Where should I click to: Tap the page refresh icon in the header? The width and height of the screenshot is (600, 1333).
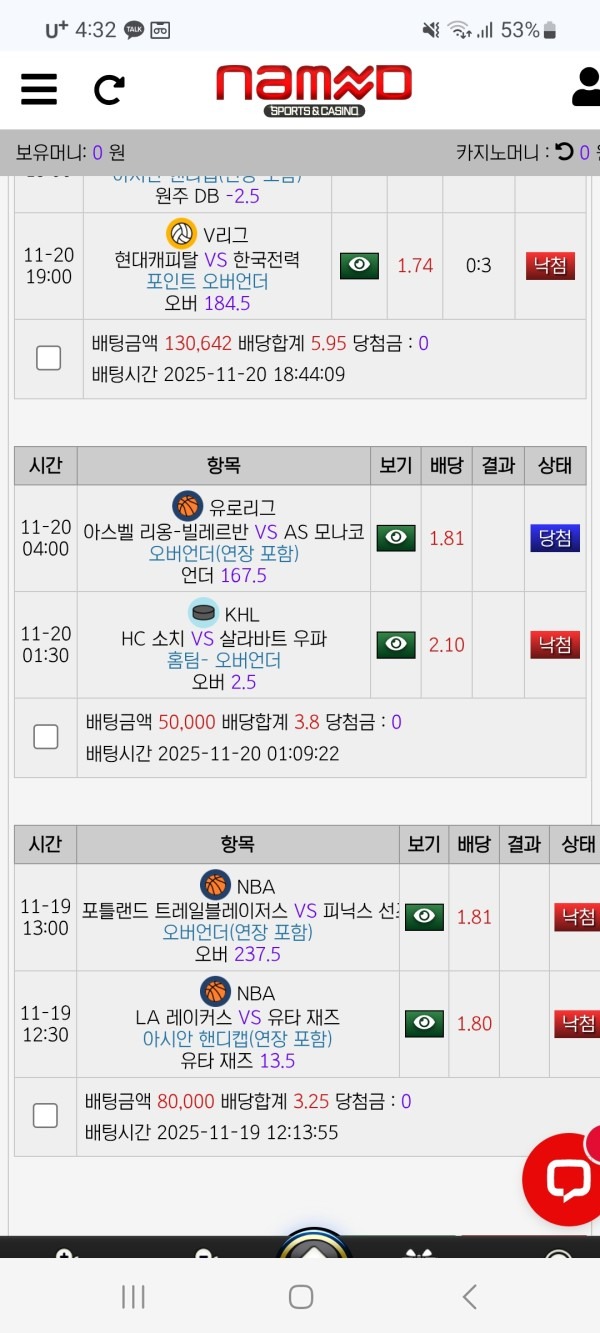(110, 89)
